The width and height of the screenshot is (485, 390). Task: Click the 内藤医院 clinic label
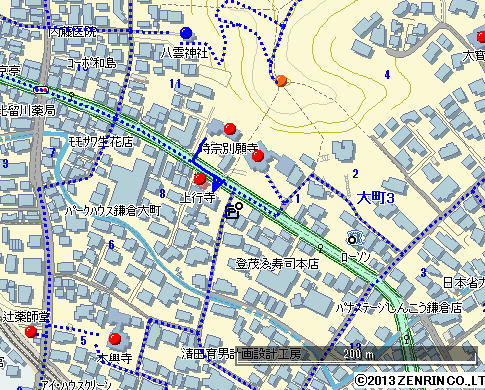pyautogui.click(x=72, y=32)
